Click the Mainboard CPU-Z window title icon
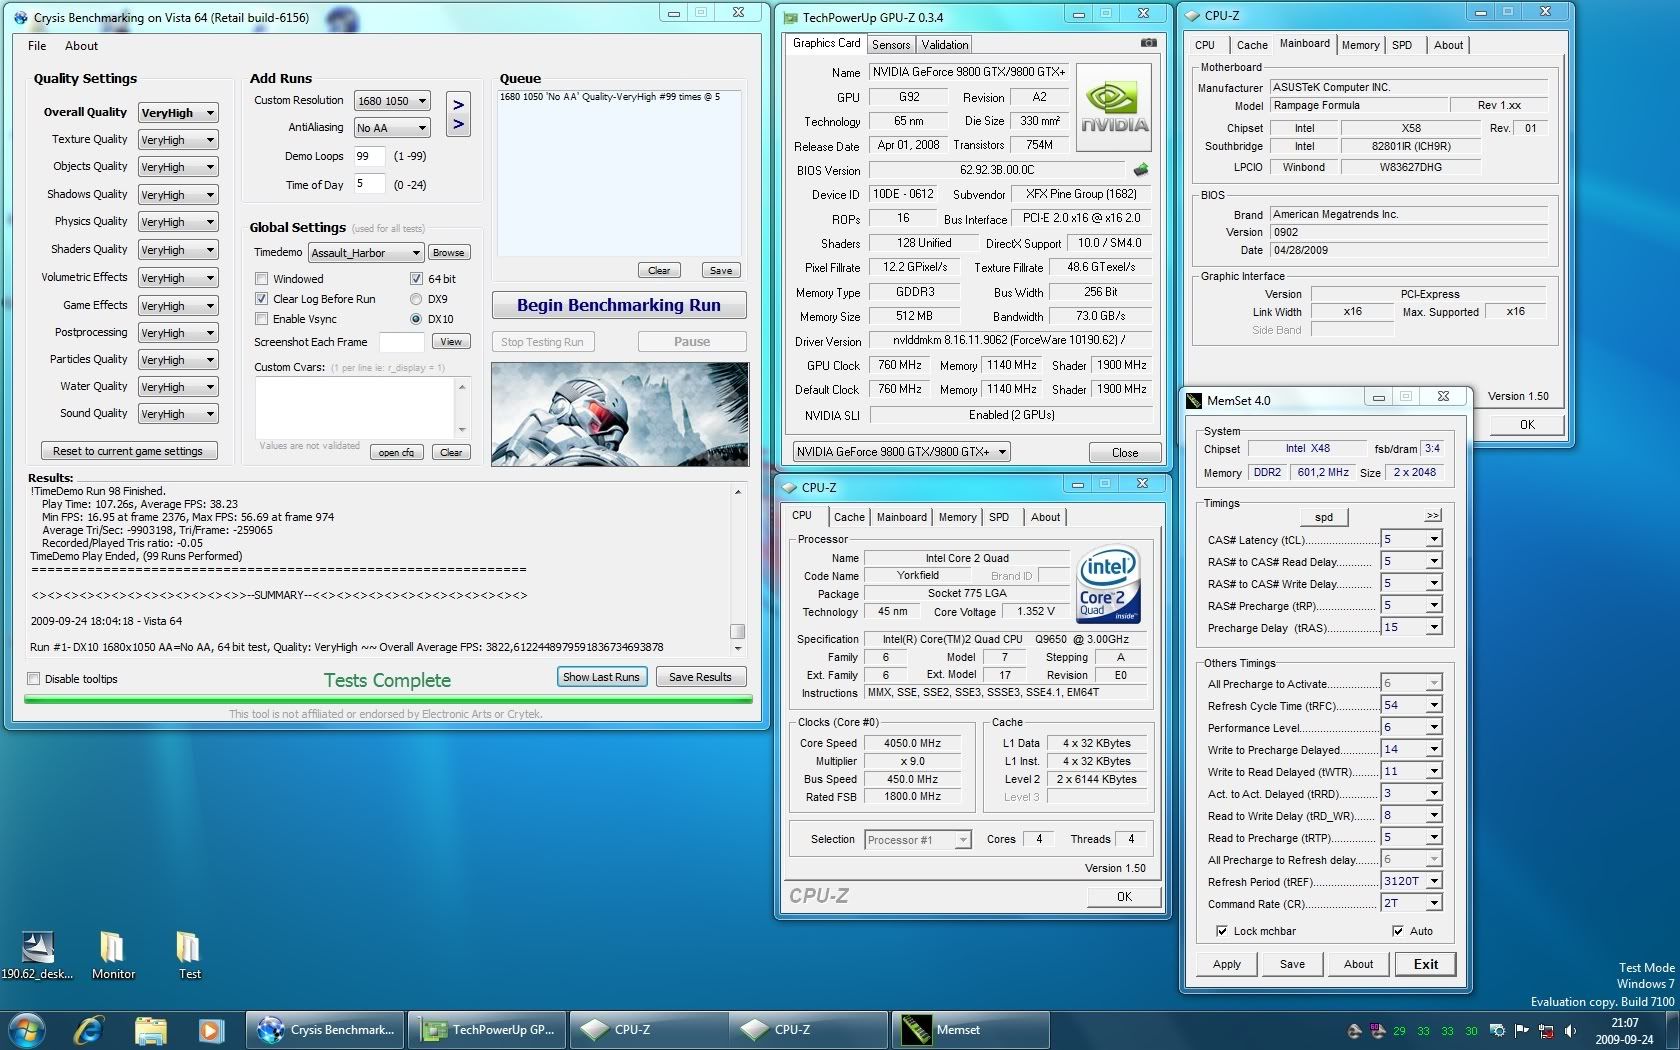1680x1050 pixels. point(1192,16)
